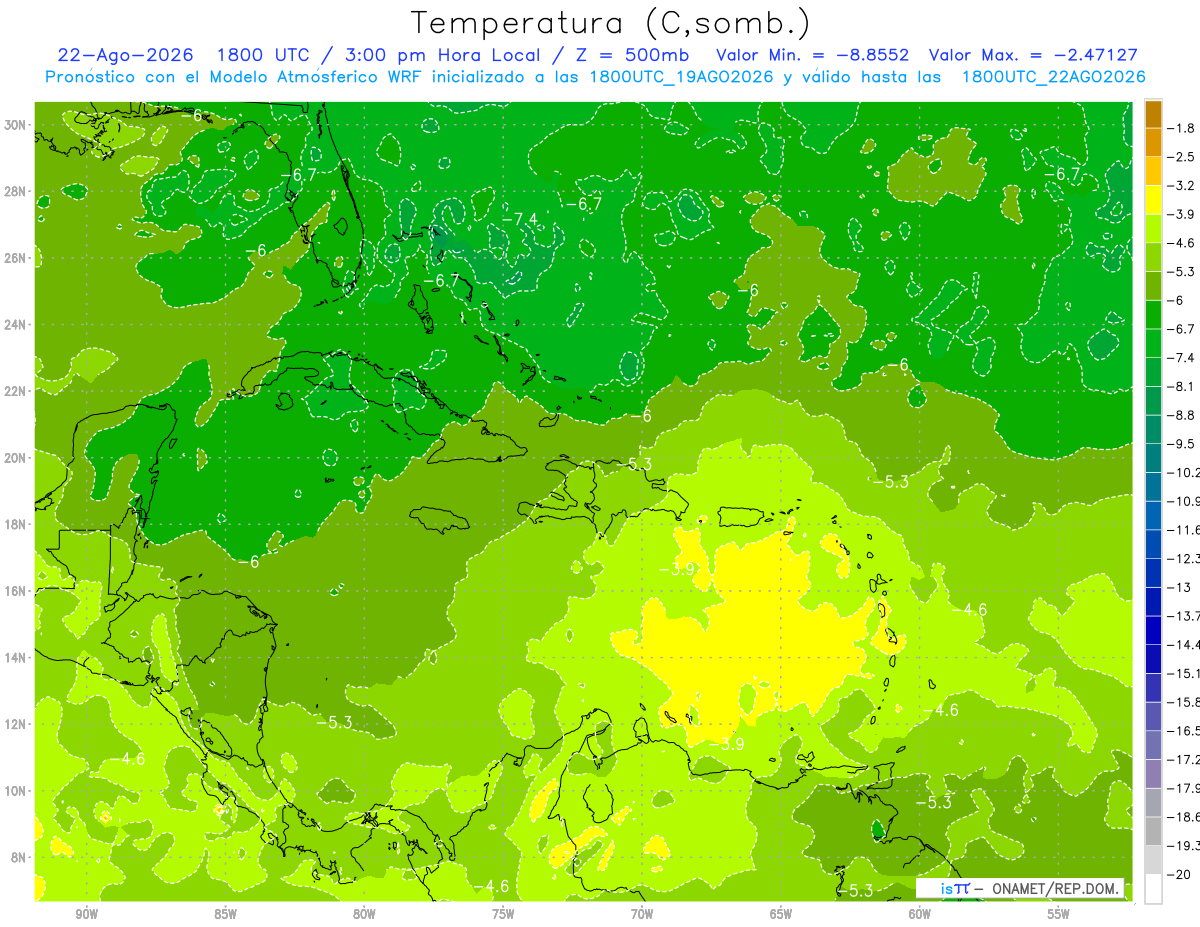
Task: Click the yellow legend swatch between -3.2 and -3.9
Action: click(x=1153, y=200)
